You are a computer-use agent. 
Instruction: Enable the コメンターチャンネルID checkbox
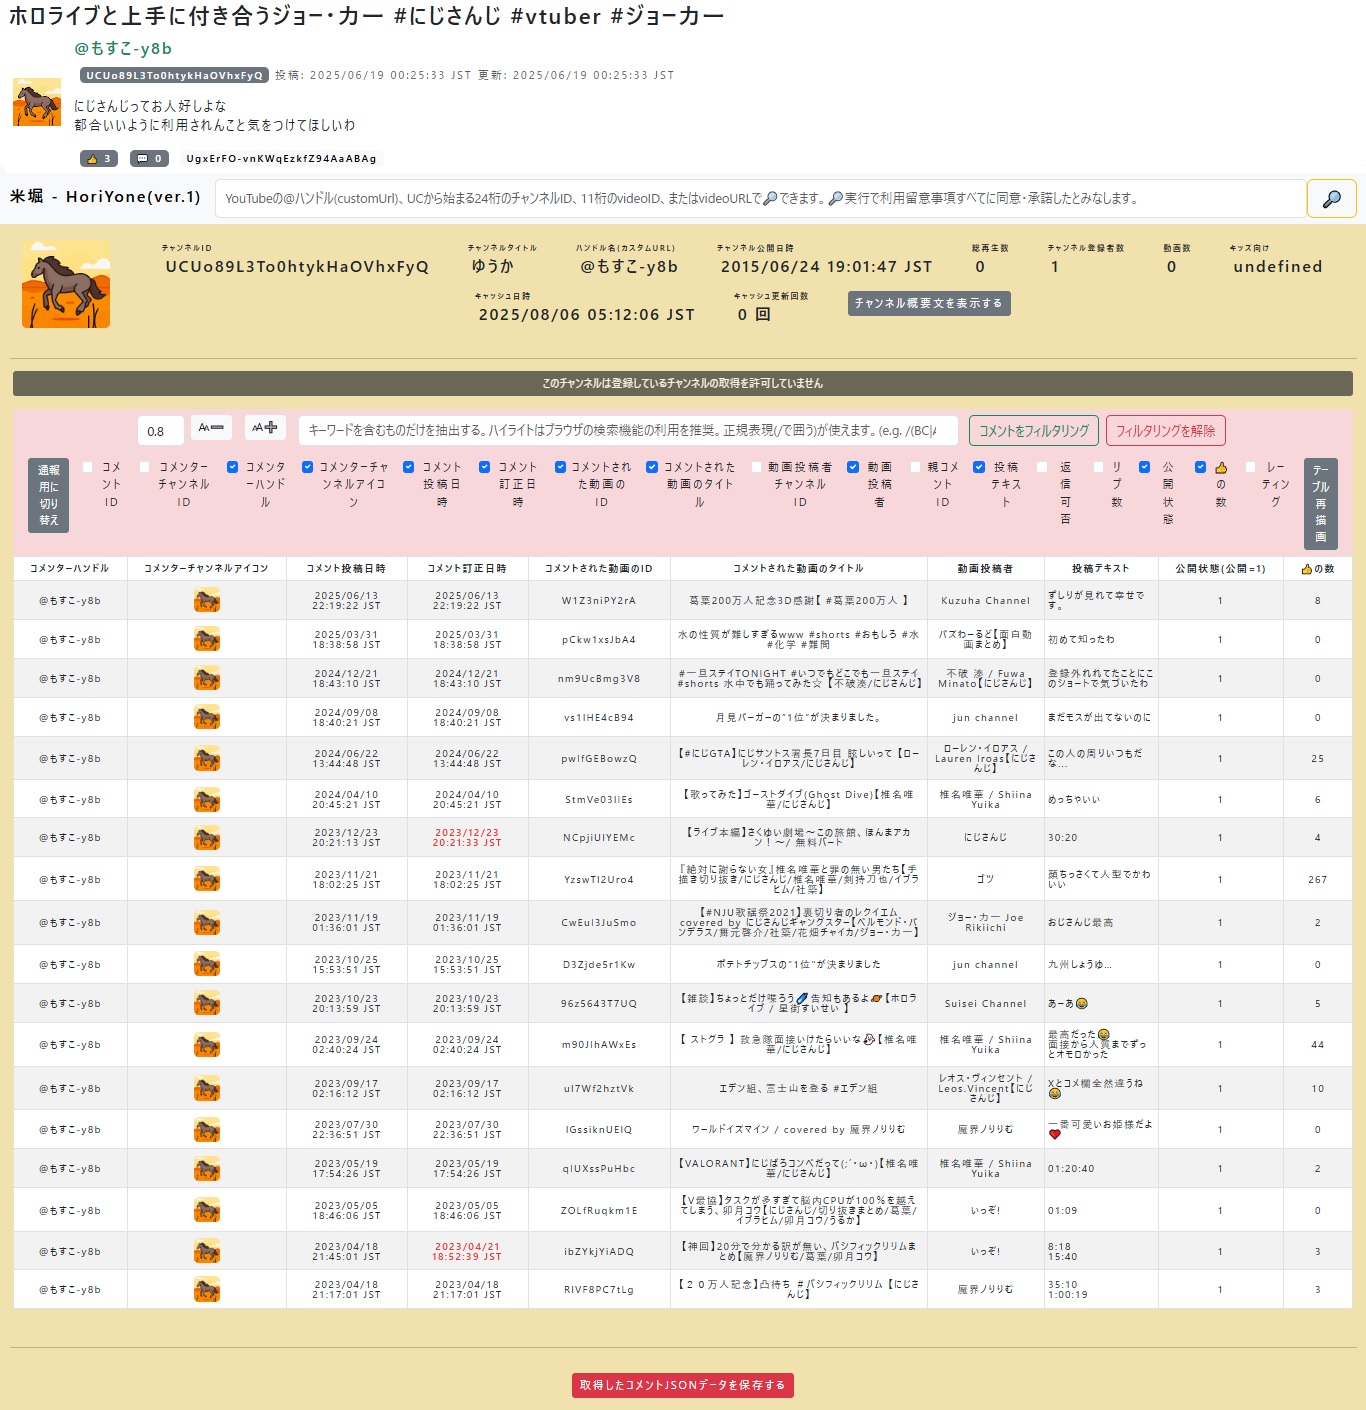pos(145,467)
